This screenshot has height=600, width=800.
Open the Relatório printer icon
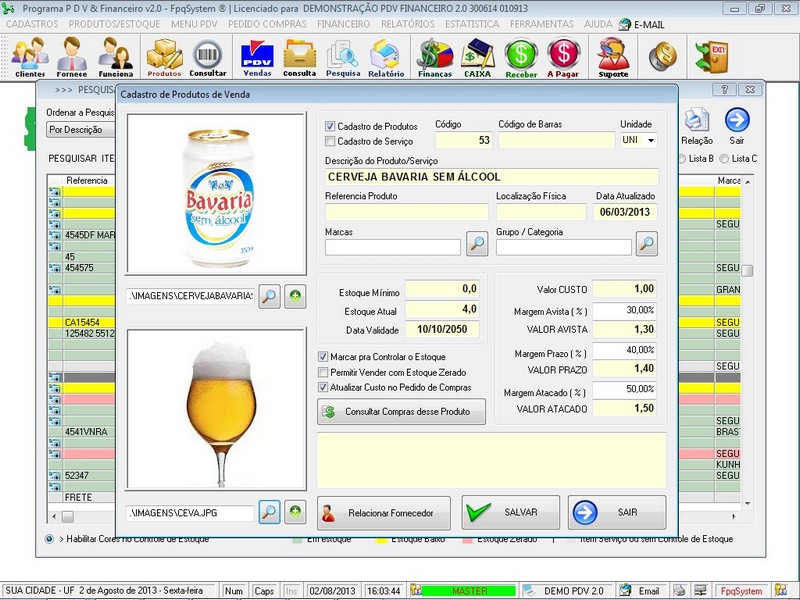point(386,57)
